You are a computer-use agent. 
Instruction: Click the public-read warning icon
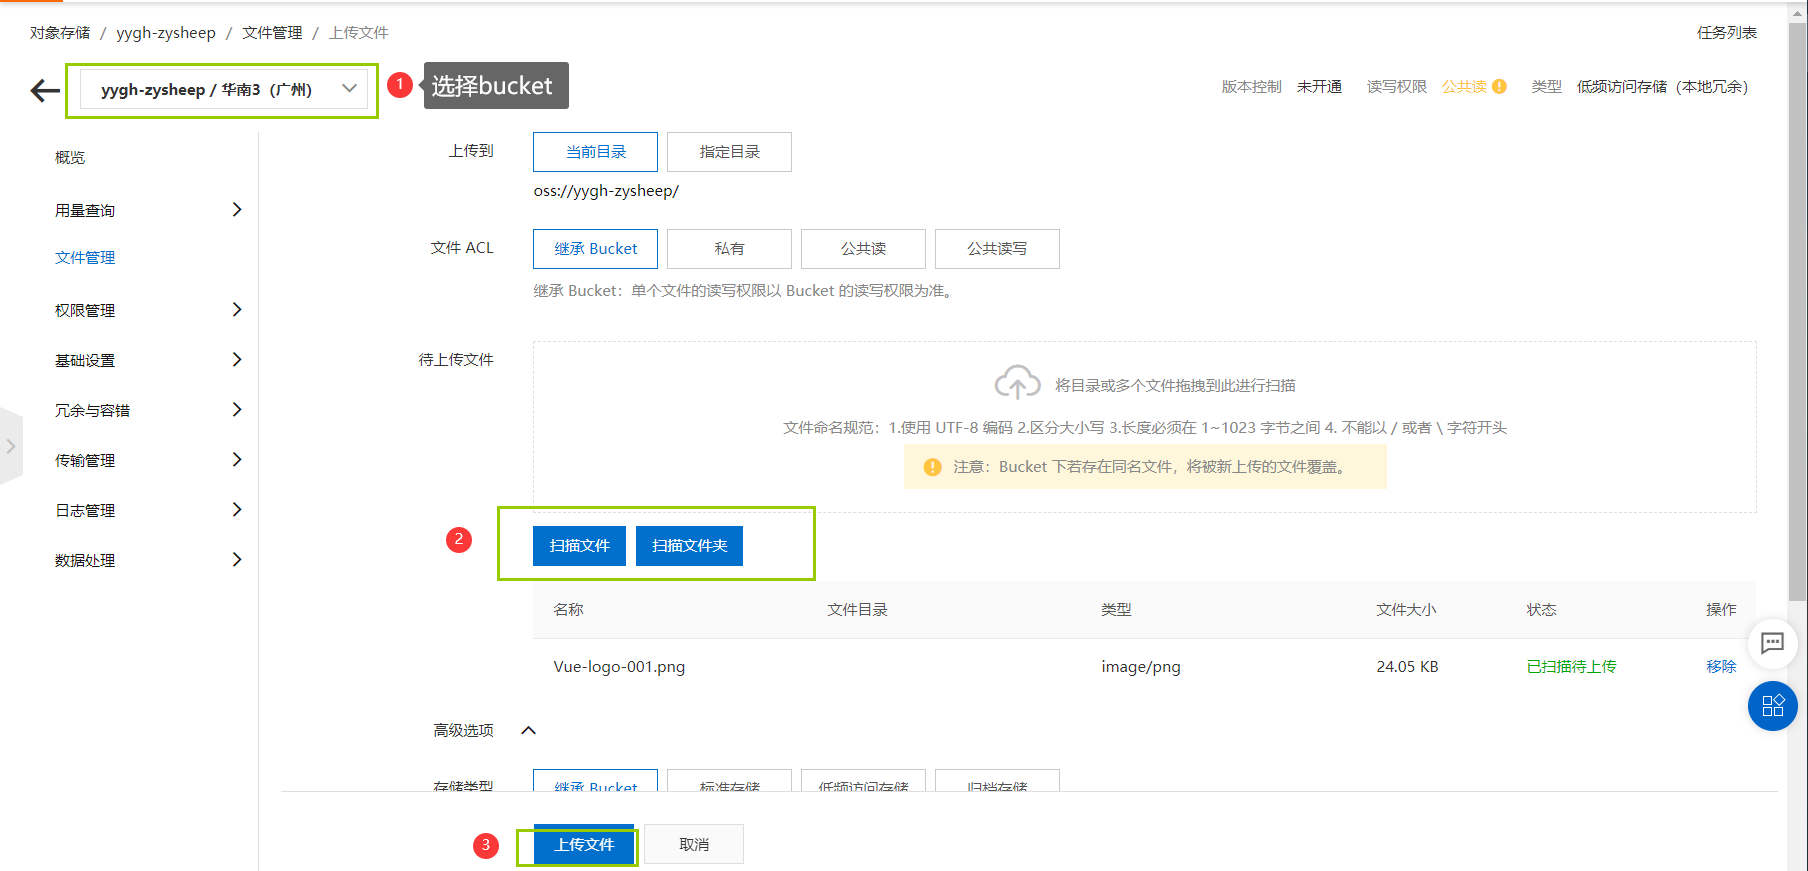[x=1499, y=87]
